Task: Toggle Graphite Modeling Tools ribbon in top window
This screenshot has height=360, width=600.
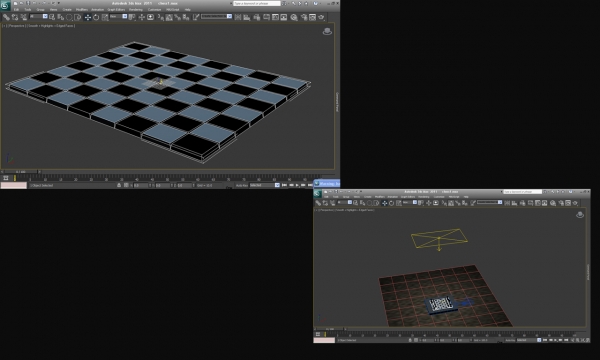Action: point(266,17)
